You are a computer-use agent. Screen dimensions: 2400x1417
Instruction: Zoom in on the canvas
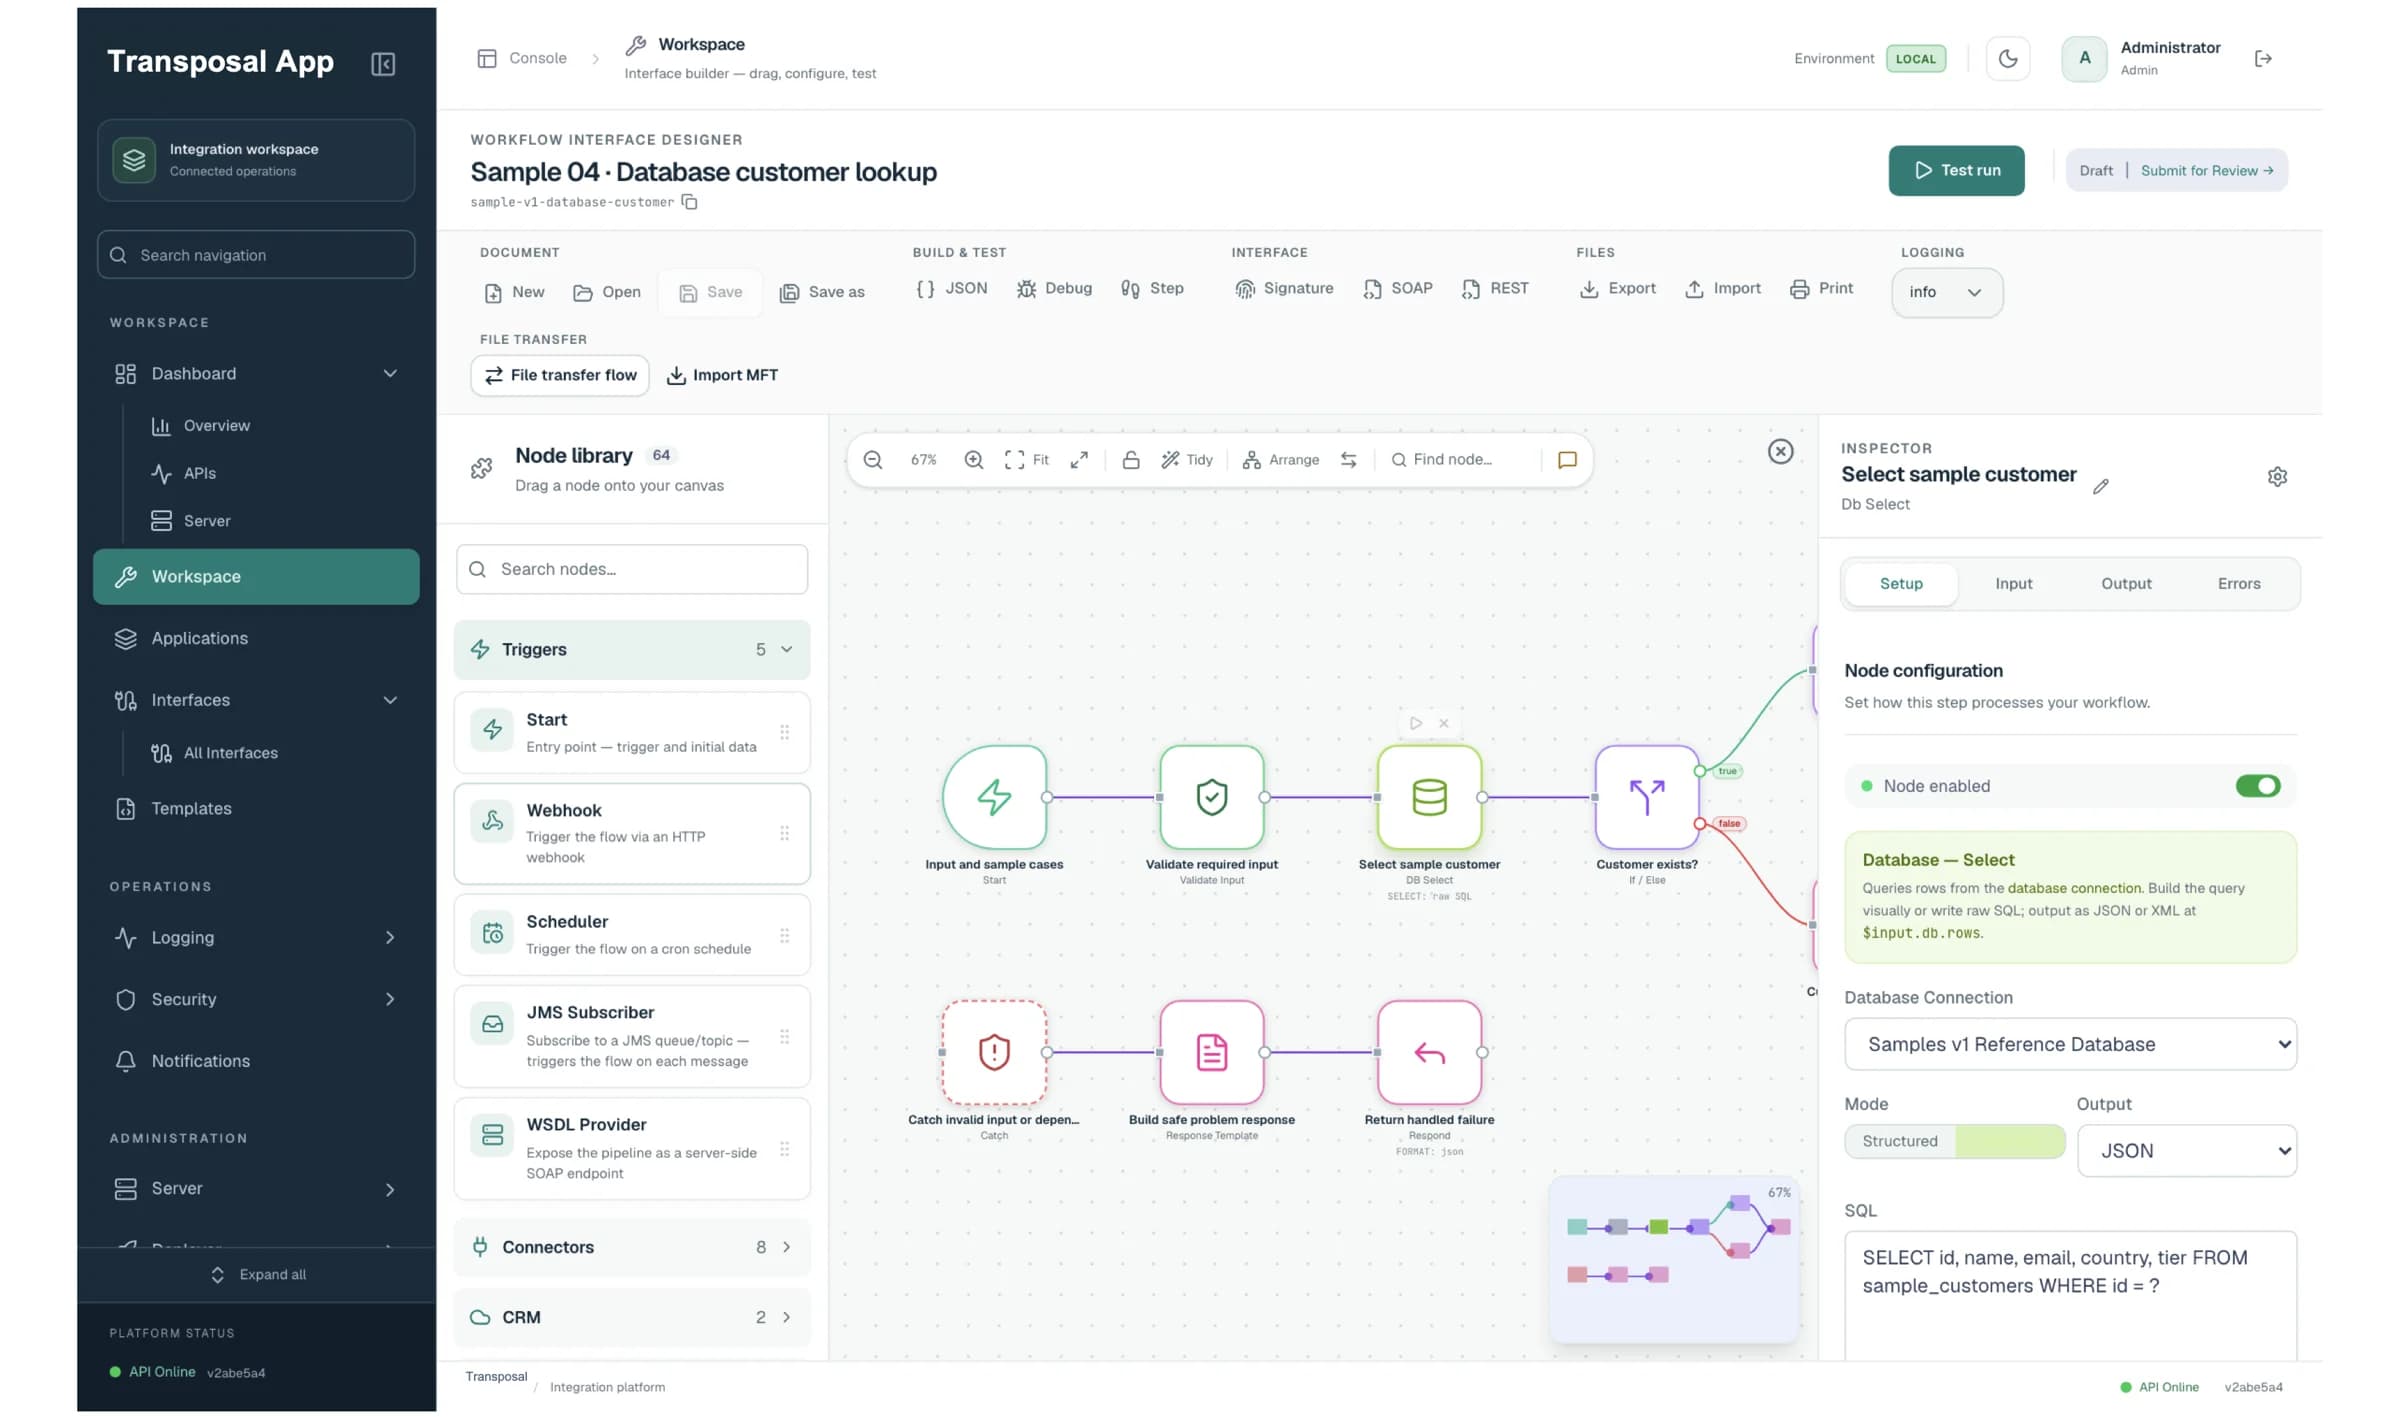[973, 459]
